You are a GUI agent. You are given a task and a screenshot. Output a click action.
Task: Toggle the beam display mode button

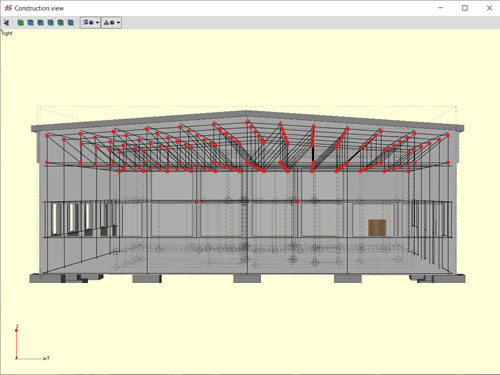[88, 23]
